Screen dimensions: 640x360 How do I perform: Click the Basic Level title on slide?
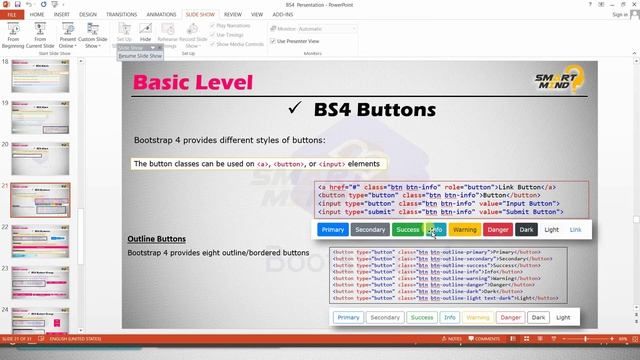(193, 82)
